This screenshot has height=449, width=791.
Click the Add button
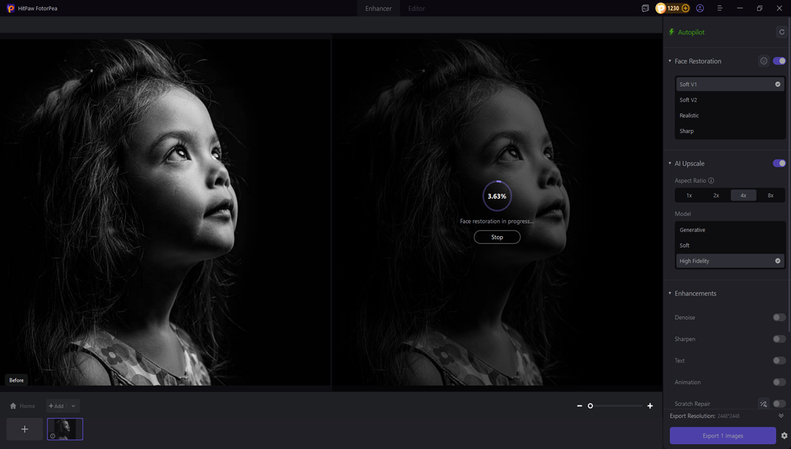[x=56, y=406]
